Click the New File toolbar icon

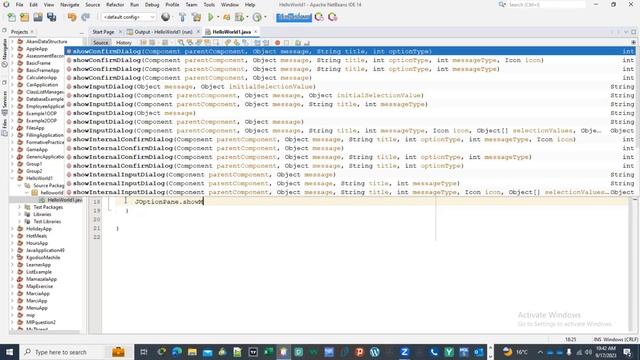click(x=11, y=17)
